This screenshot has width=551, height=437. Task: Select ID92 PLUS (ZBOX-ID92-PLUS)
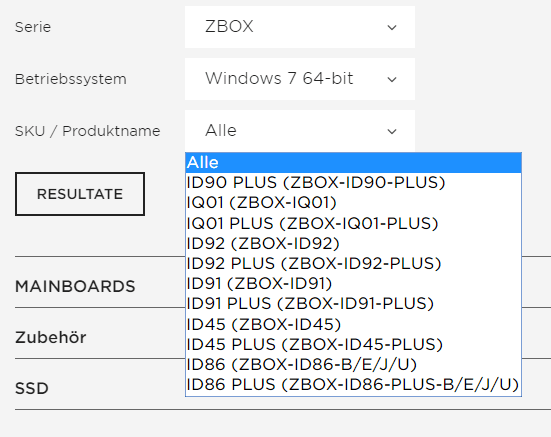click(x=353, y=263)
